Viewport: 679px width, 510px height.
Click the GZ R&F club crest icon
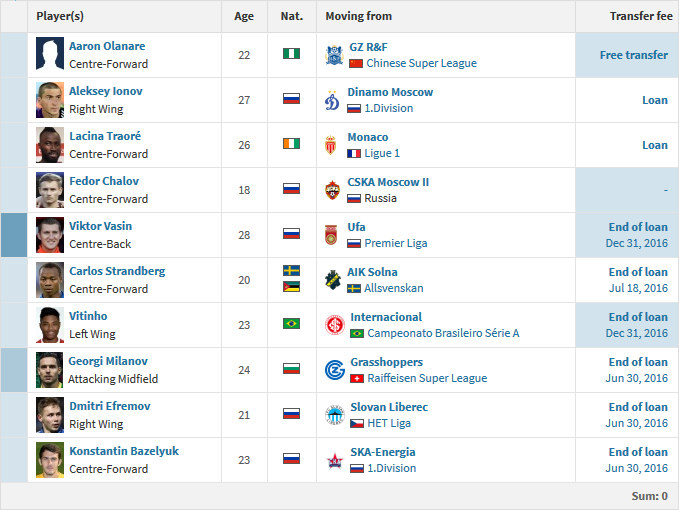pos(334,55)
